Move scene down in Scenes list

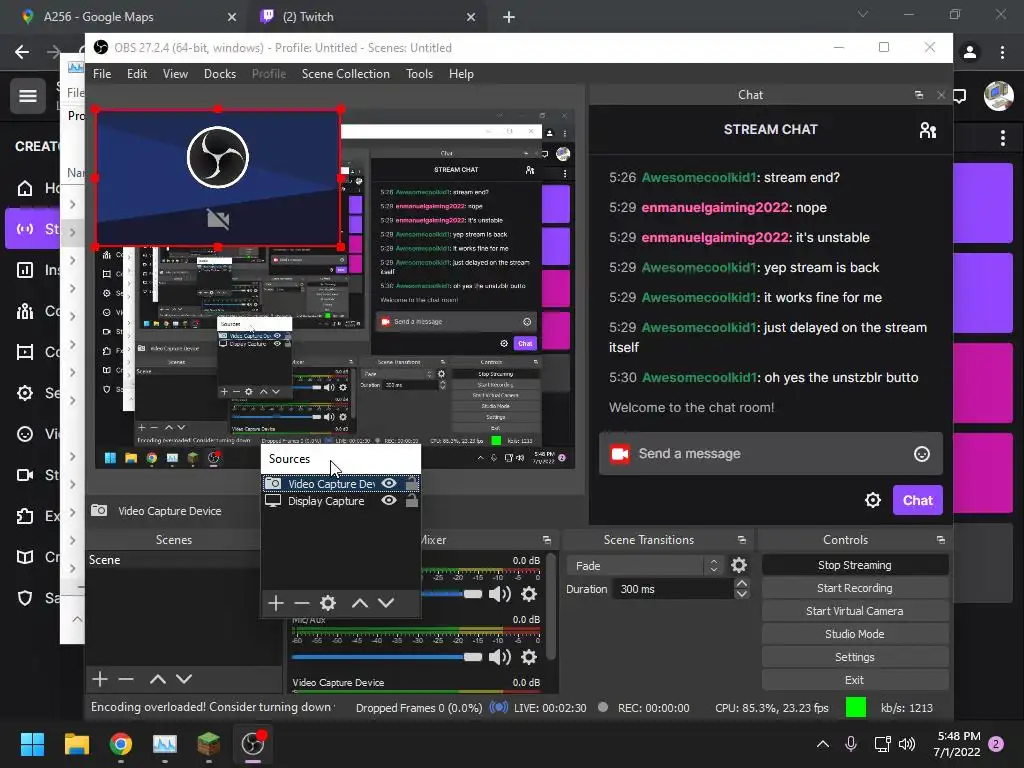click(x=184, y=679)
